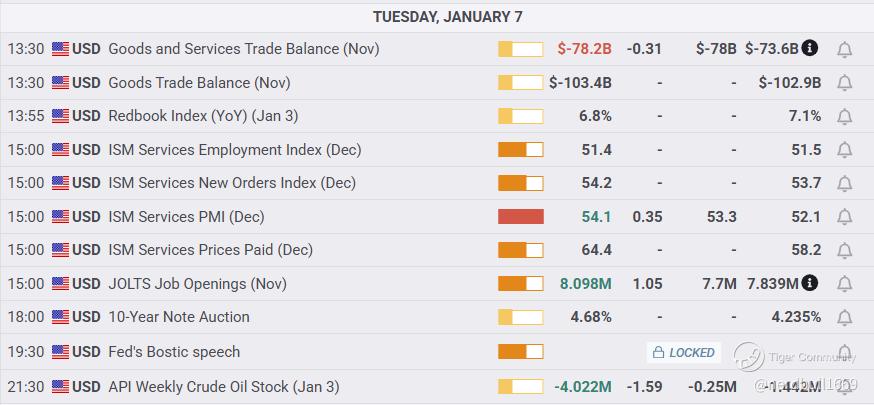874x405 pixels.
Task: Open info icon beside $-73.6B previous value
Action: pos(810,48)
